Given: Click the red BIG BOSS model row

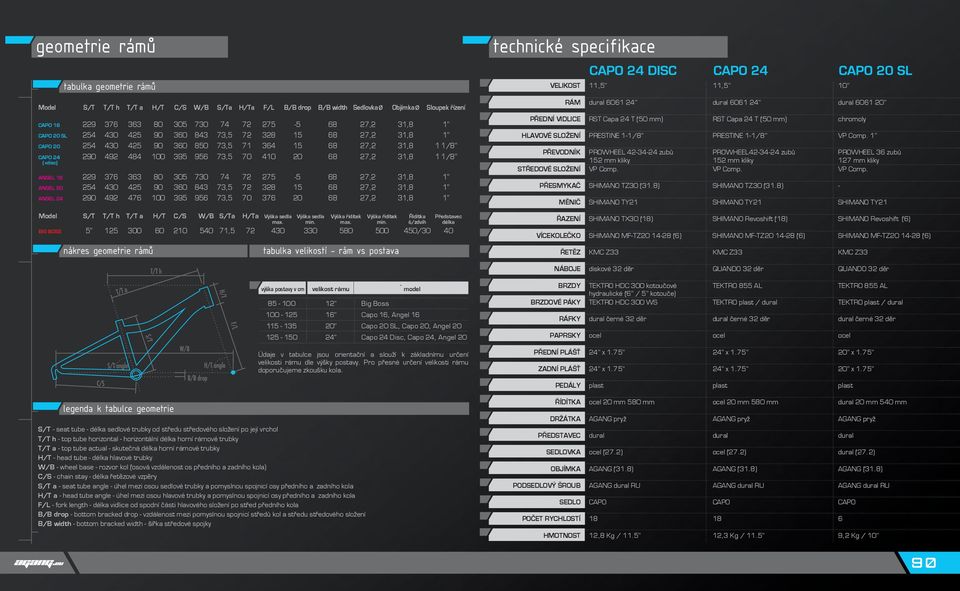Looking at the screenshot, I should coord(247,231).
